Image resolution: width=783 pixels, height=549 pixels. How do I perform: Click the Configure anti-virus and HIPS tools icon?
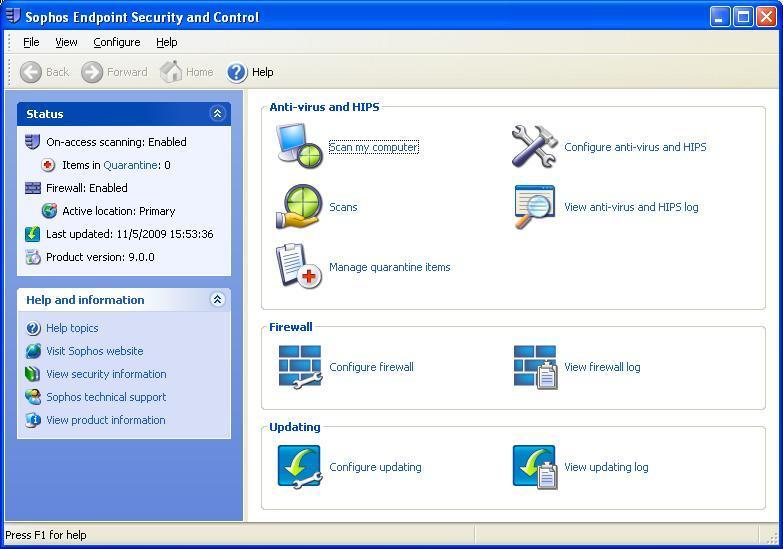click(x=534, y=146)
